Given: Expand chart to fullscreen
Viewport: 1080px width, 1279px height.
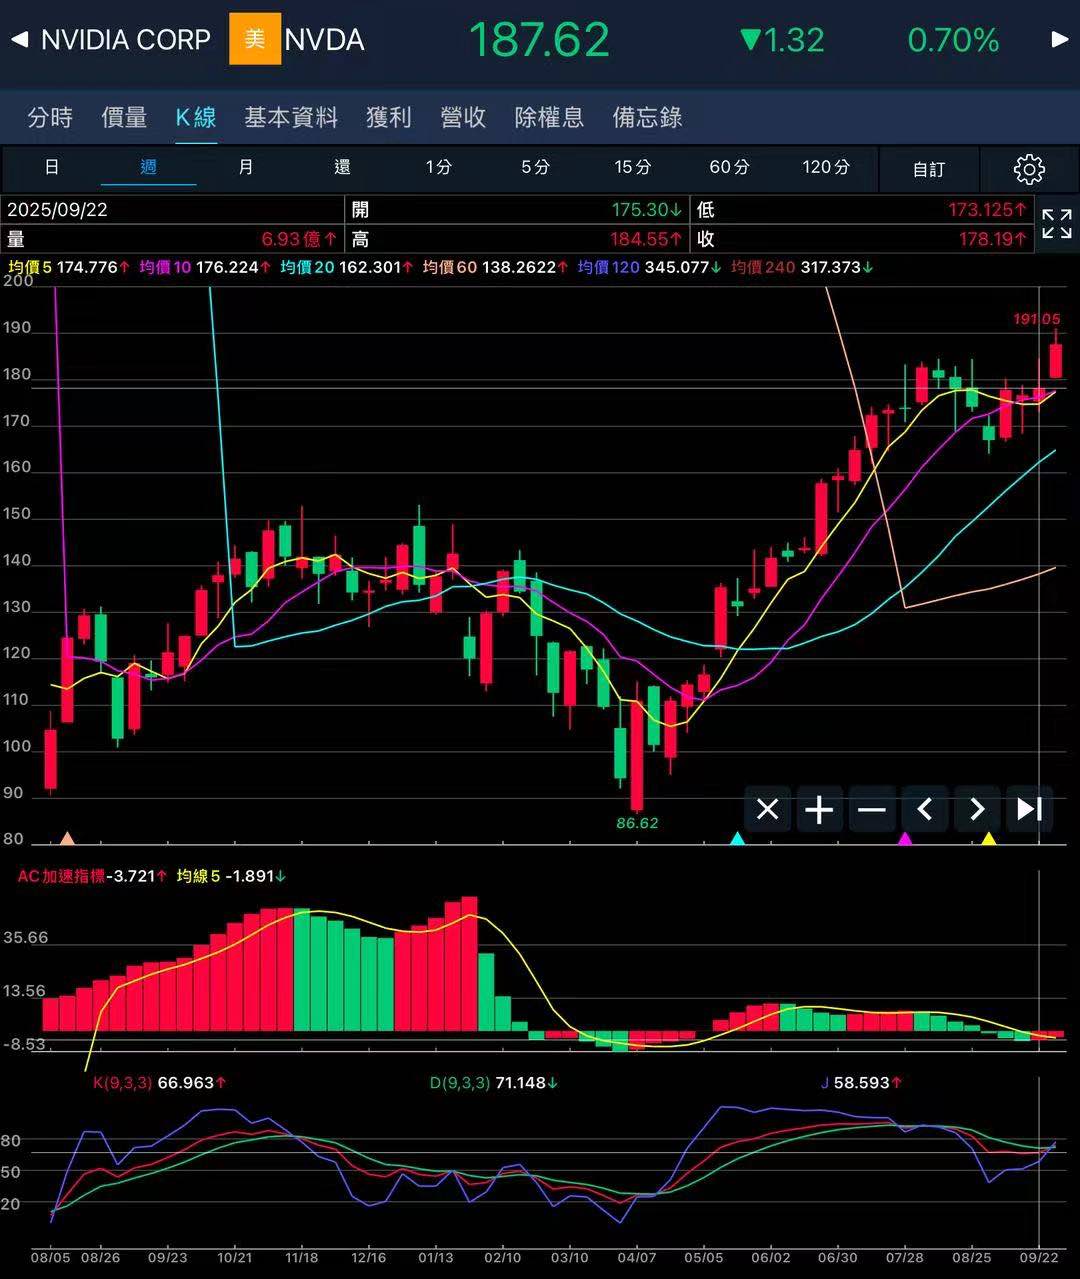Looking at the screenshot, I should [x=1056, y=224].
